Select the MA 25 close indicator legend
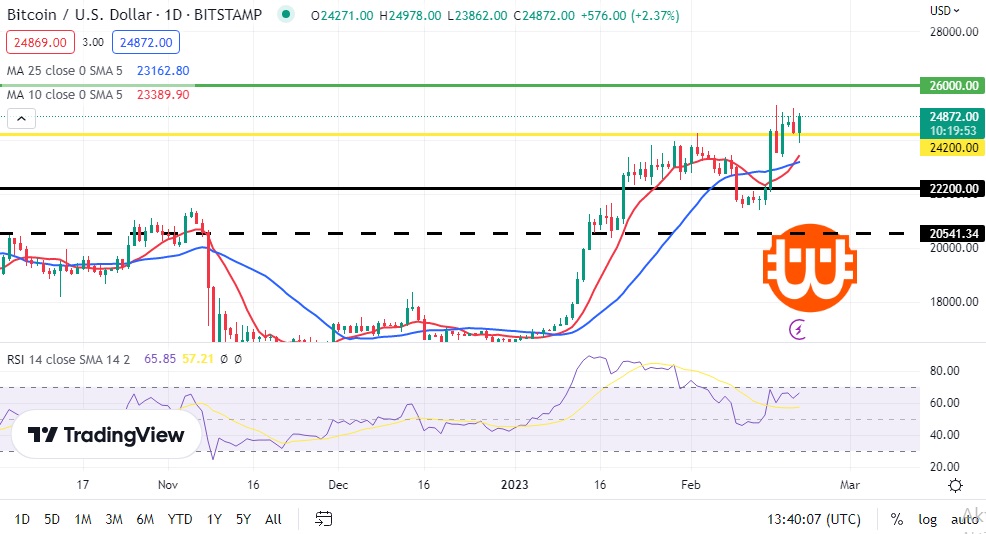Screen dimensions: 986x534 (x=65, y=70)
